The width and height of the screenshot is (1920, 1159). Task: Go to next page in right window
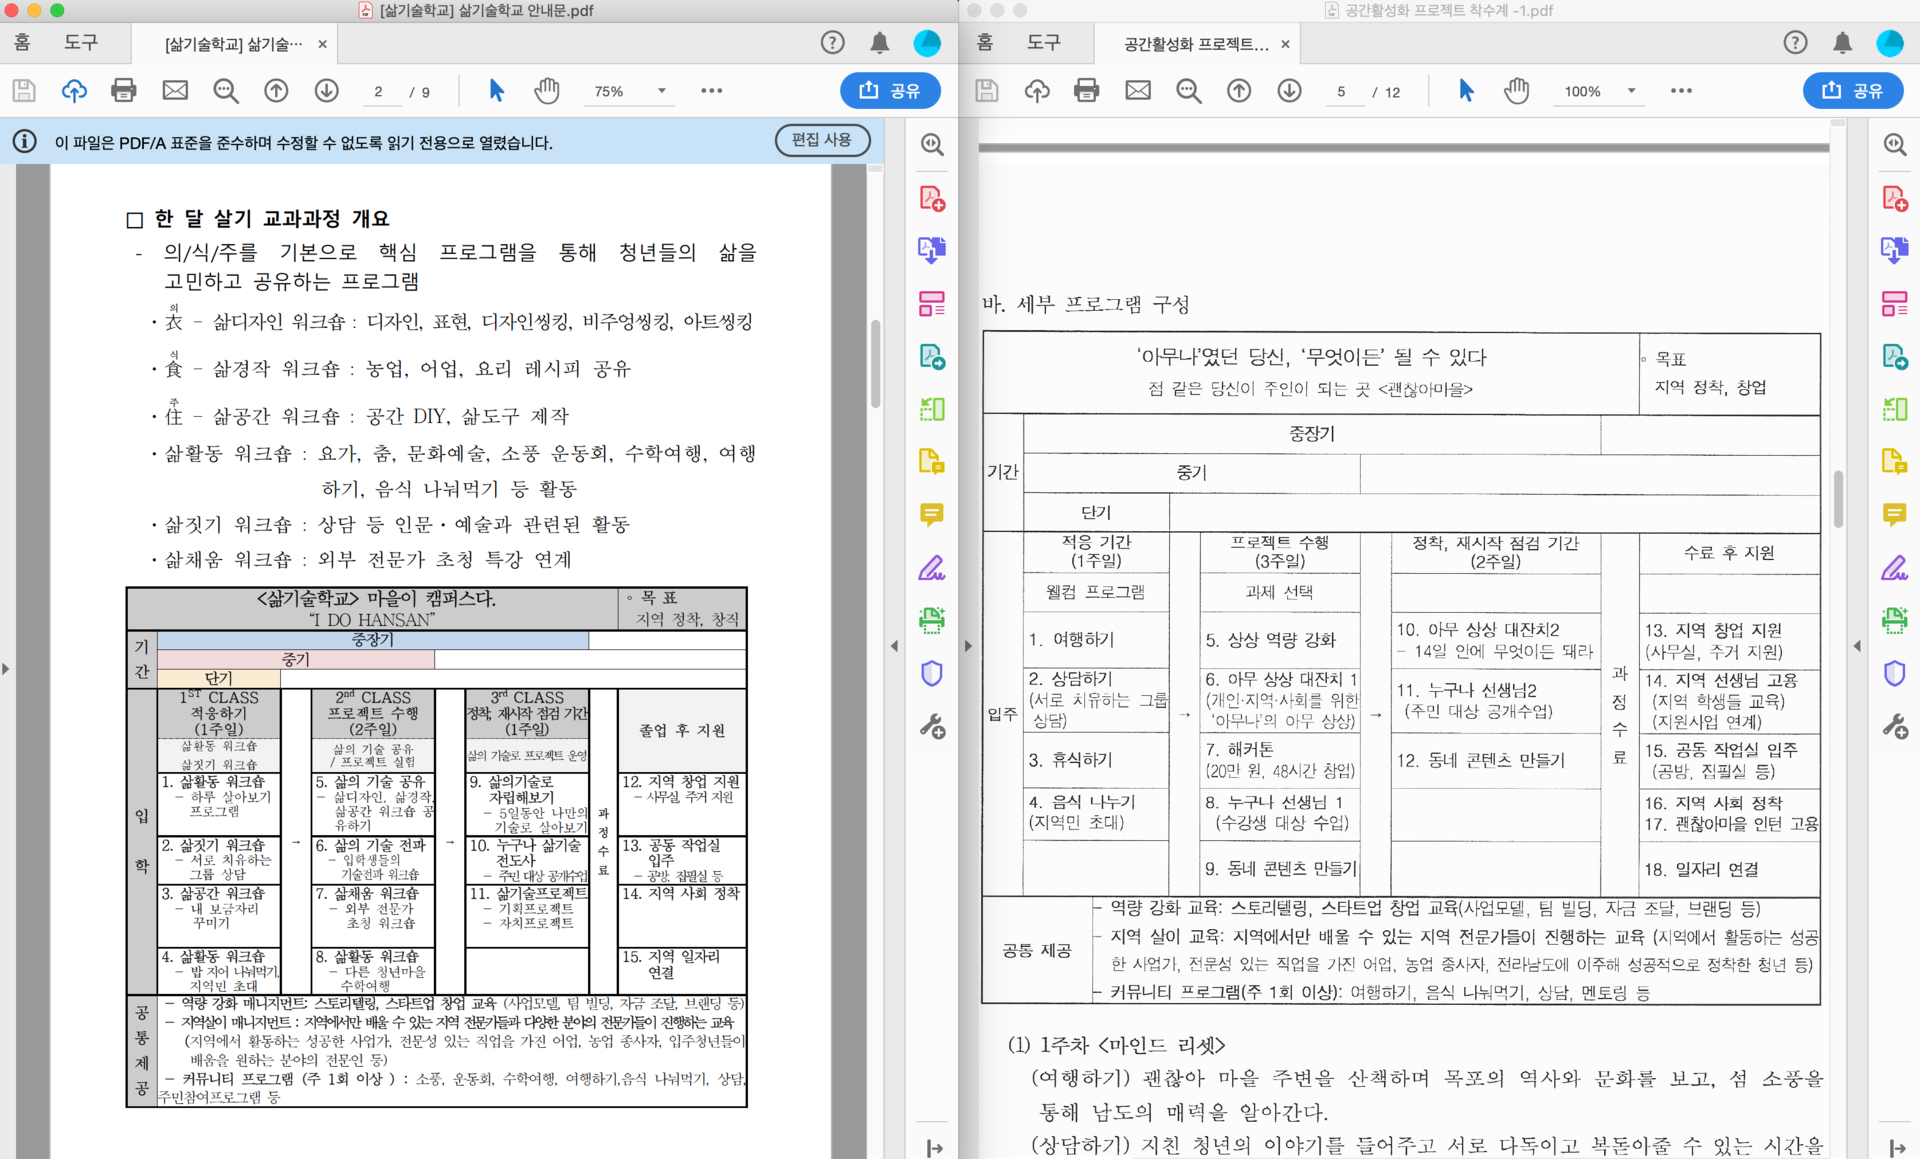coord(1289,91)
